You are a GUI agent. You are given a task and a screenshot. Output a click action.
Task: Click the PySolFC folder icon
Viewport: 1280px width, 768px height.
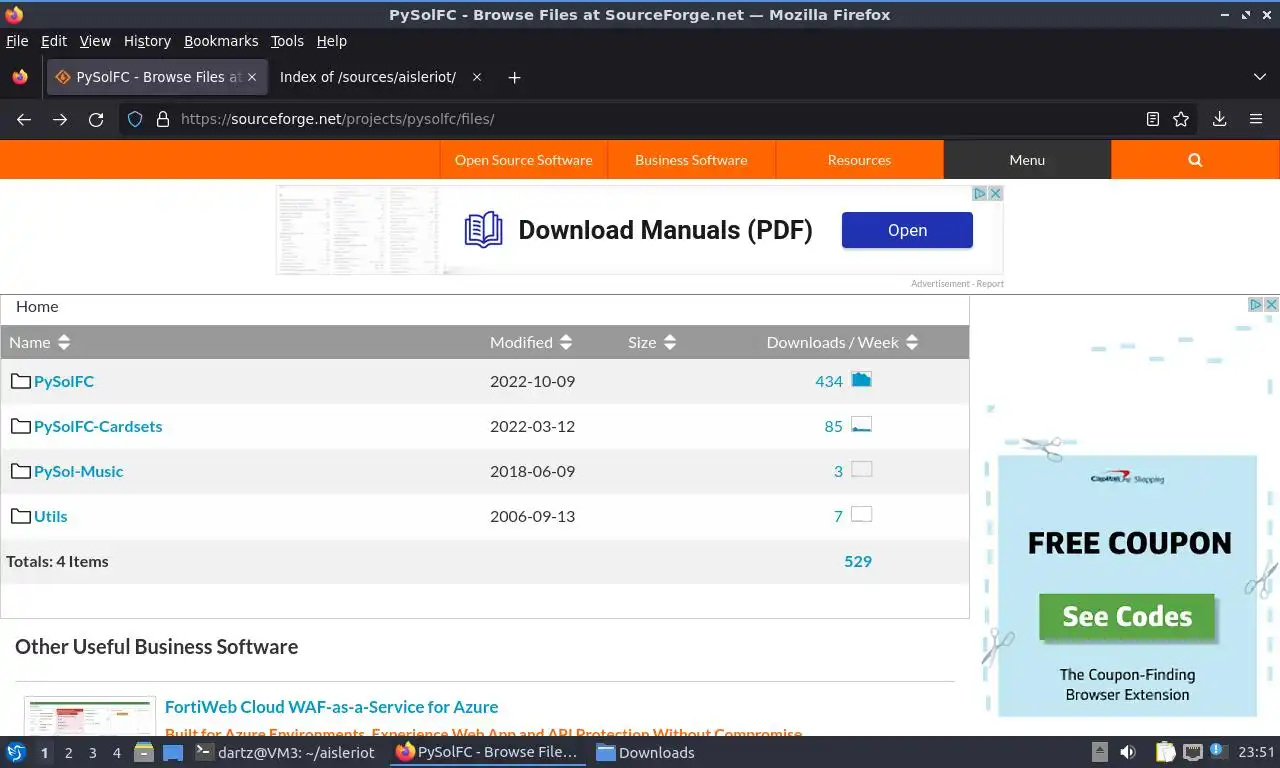20,380
